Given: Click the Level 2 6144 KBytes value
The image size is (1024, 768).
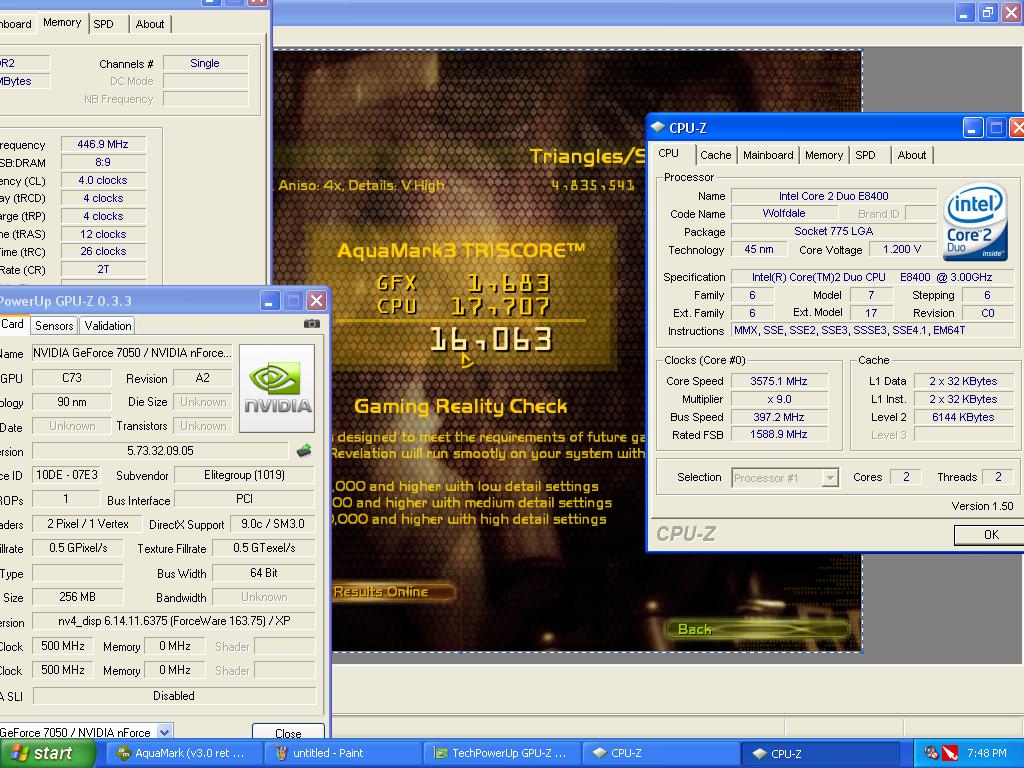Looking at the screenshot, I should tap(963, 417).
